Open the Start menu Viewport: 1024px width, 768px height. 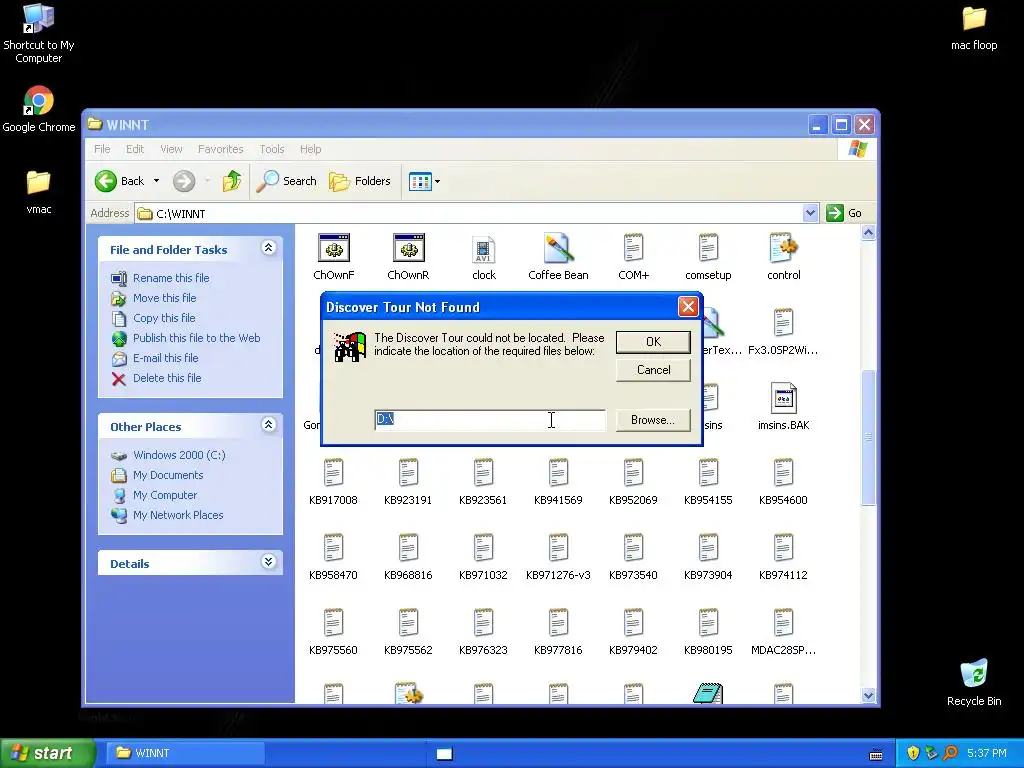(x=47, y=753)
